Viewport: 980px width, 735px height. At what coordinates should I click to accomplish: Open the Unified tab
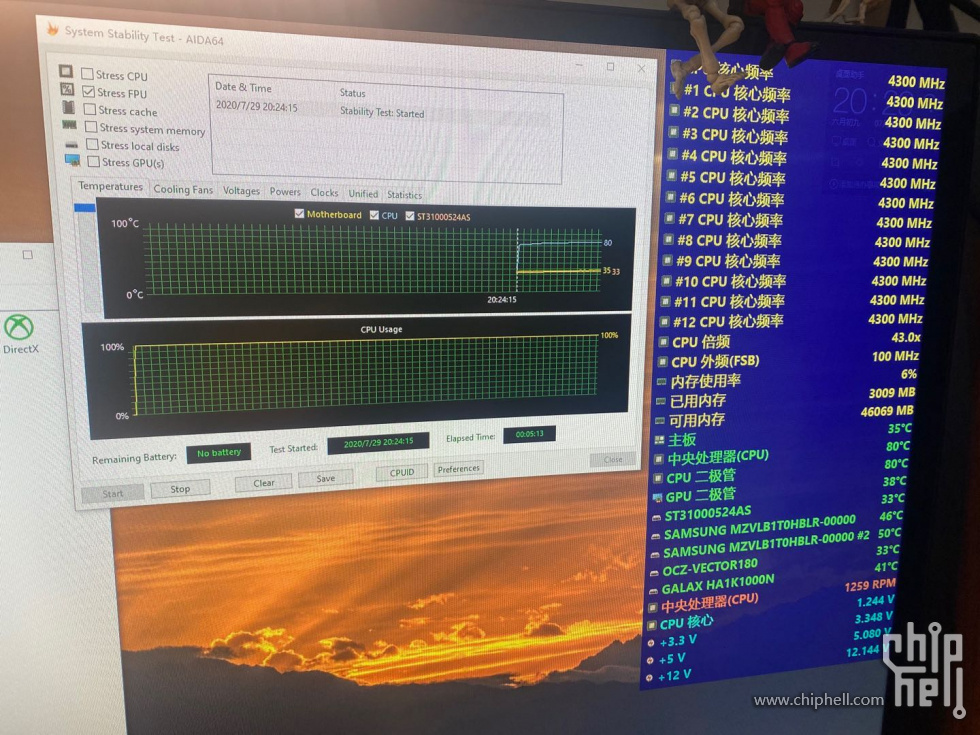363,194
